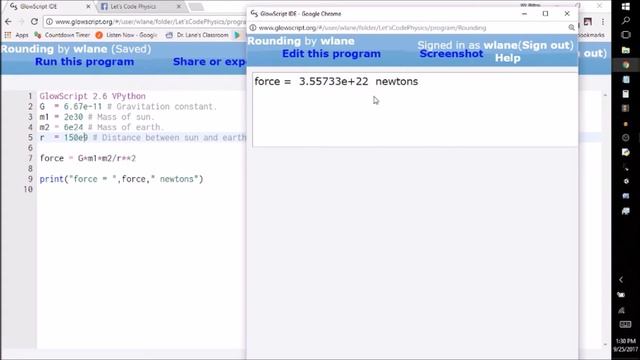Open the Countdown Timer bookmark

click(x=62, y=35)
